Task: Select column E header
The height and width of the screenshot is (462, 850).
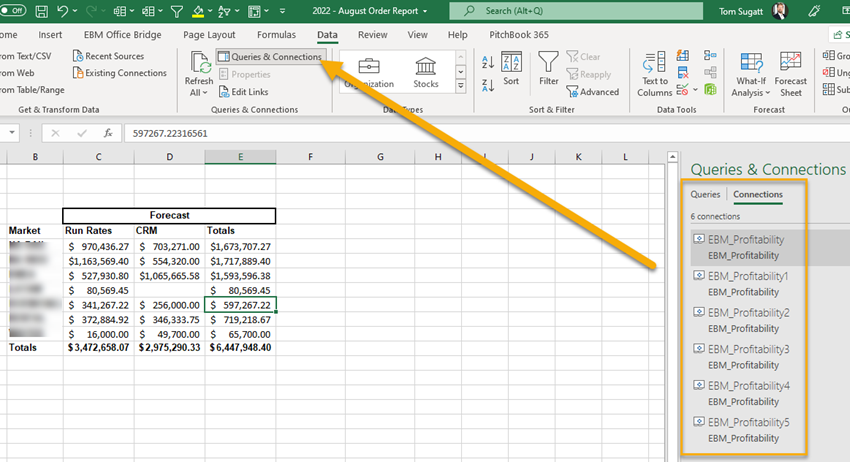Action: pos(240,157)
